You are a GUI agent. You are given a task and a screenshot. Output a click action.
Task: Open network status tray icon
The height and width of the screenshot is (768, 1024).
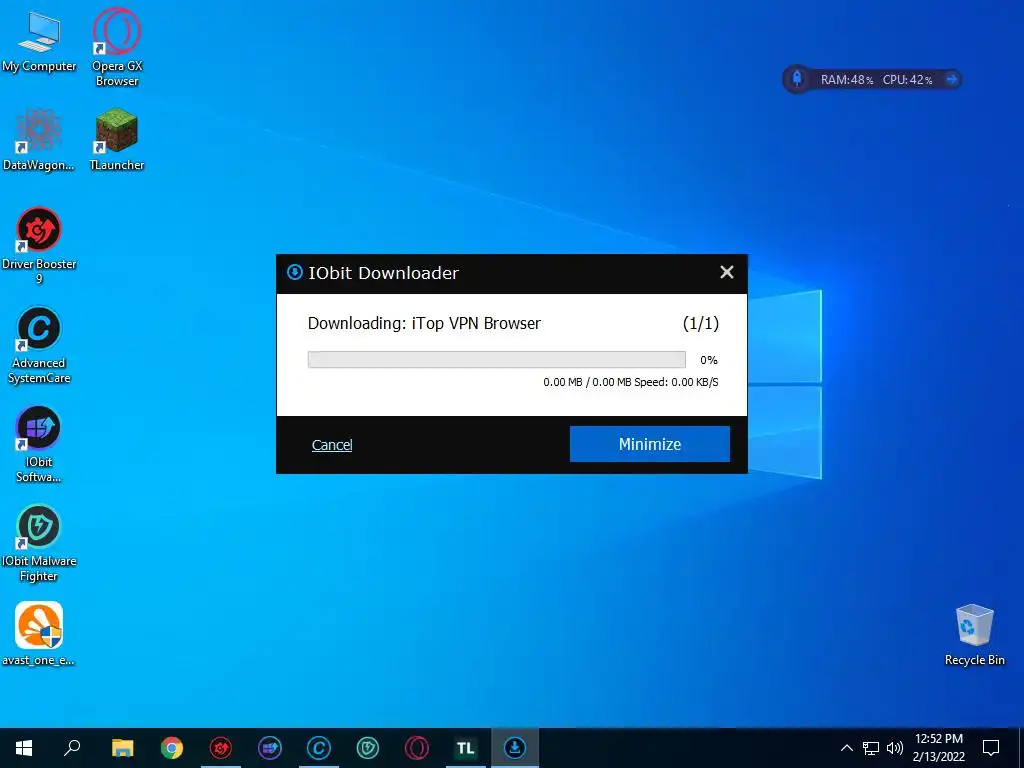871,748
